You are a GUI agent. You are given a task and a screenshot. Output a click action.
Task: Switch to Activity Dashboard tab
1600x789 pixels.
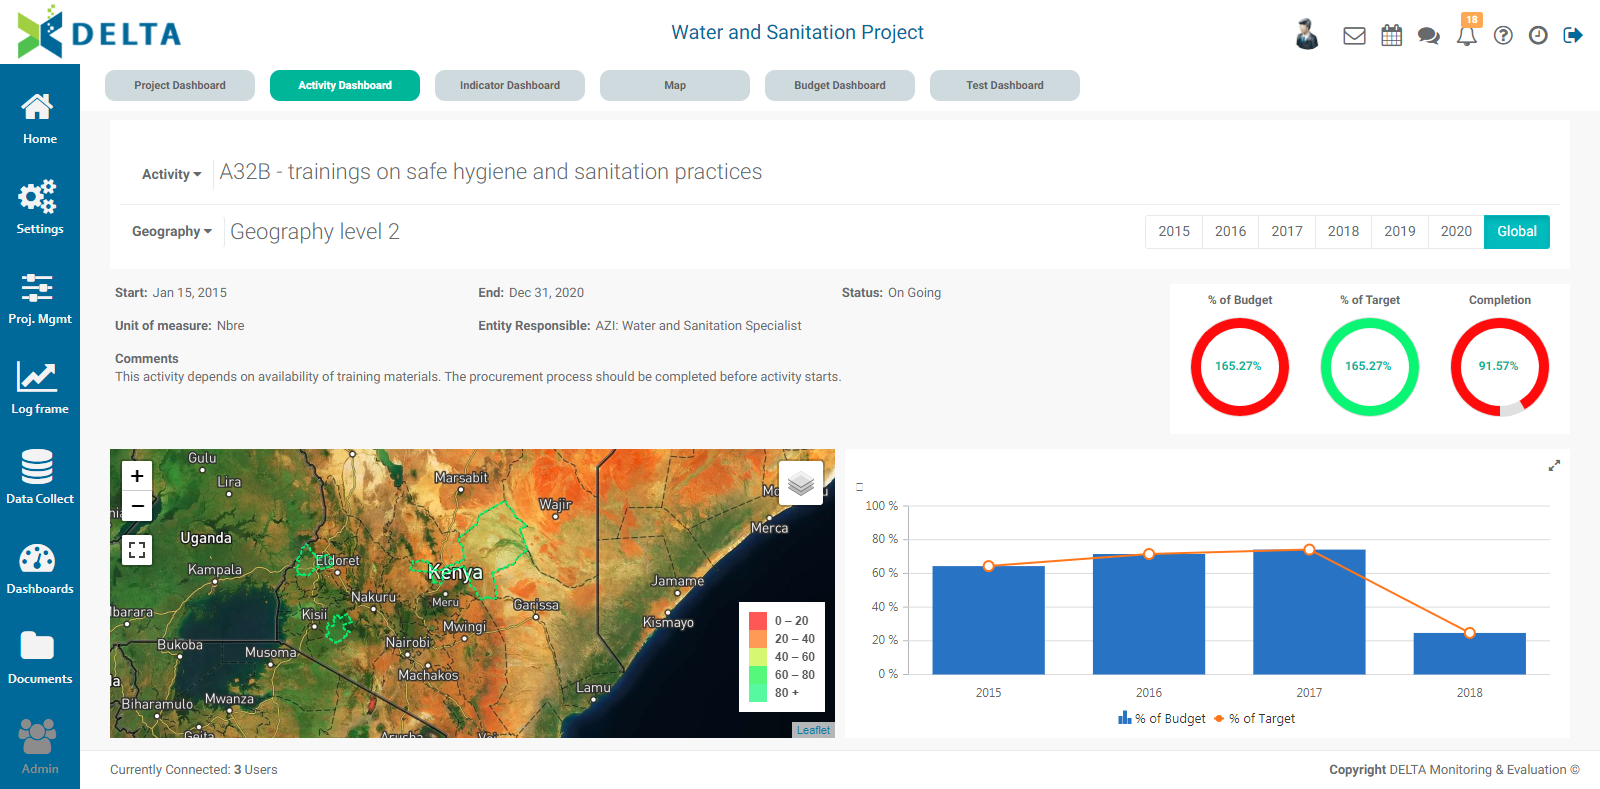(345, 85)
